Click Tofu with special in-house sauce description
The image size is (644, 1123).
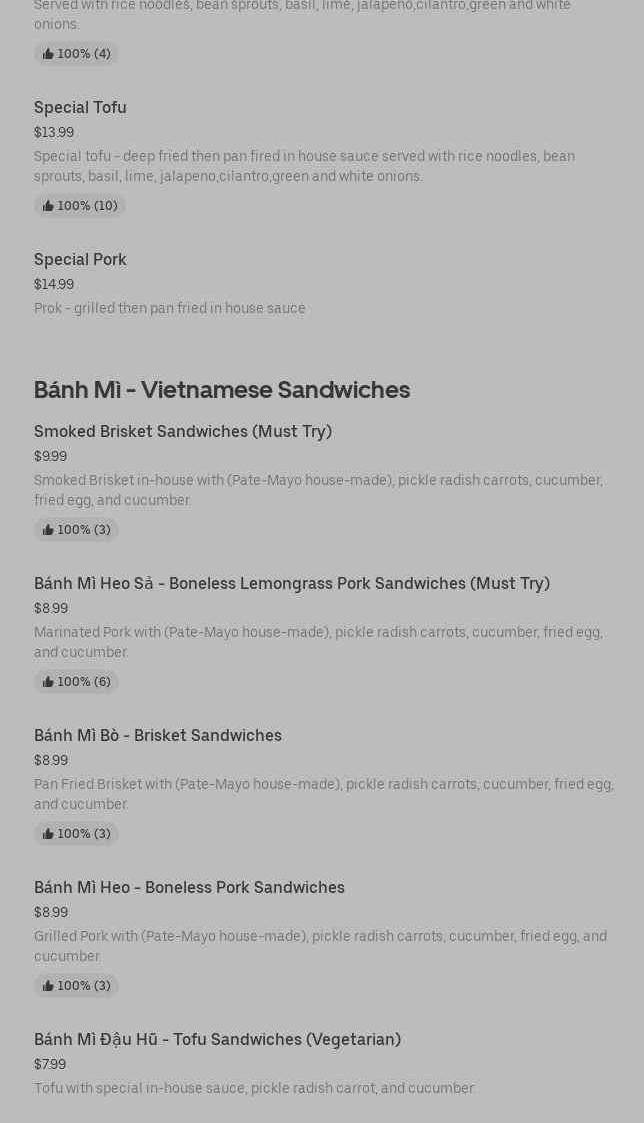tap(254, 1088)
